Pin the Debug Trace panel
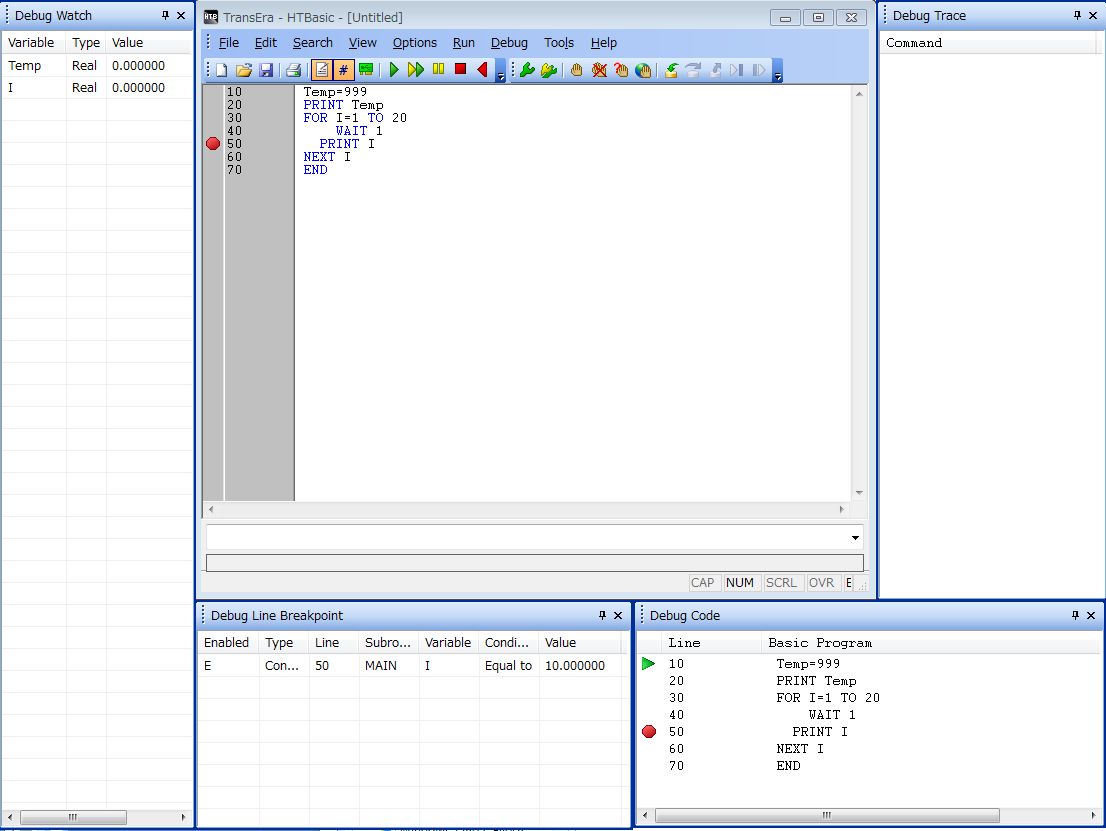 click(1077, 15)
